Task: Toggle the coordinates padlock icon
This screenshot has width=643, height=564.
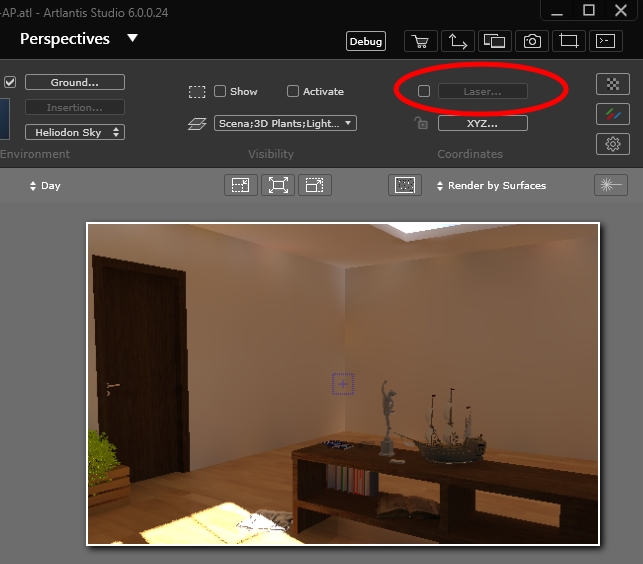Action: tap(421, 123)
